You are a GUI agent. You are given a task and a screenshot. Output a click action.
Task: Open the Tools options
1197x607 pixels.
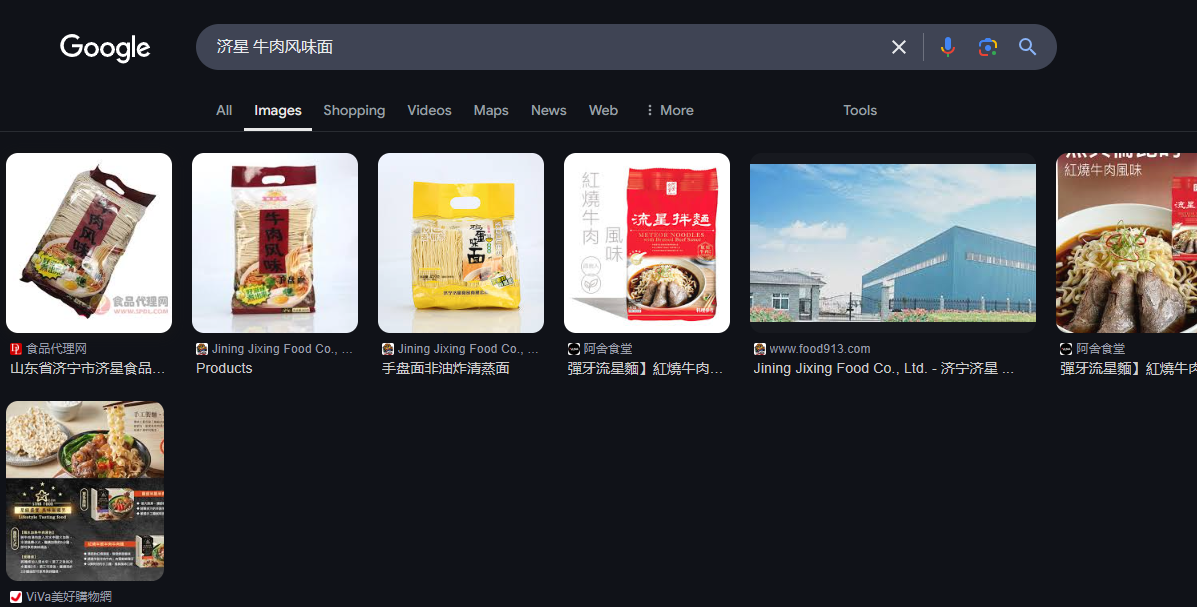[x=860, y=111]
